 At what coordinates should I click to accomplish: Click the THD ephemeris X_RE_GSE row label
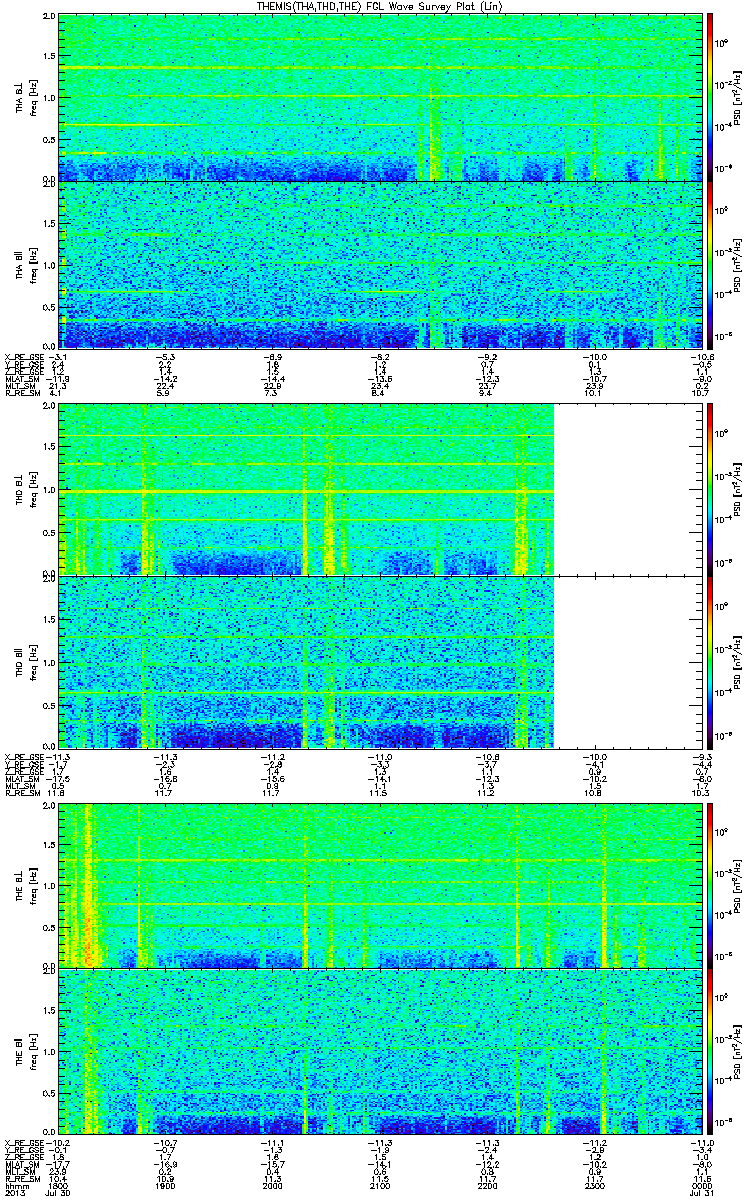25,755
